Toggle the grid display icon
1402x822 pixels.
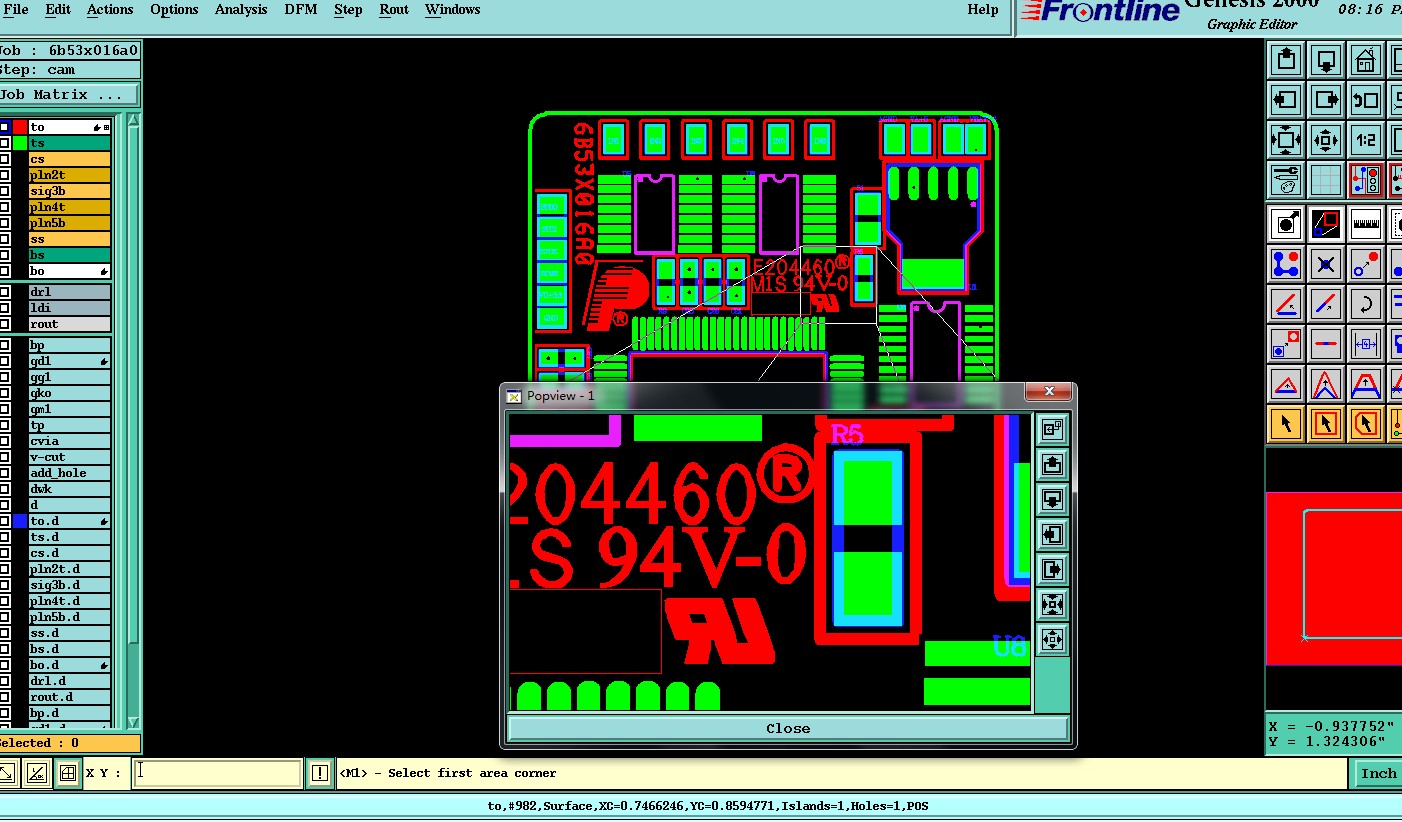pyautogui.click(x=1325, y=180)
